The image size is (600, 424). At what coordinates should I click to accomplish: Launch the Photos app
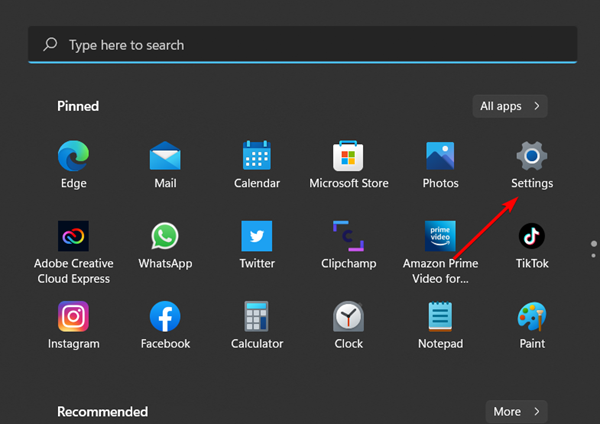[440, 157]
